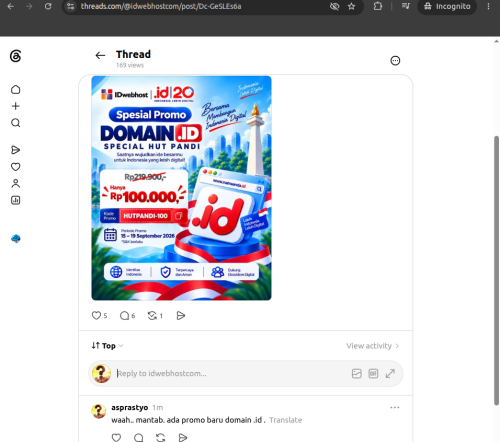Open Search in sidebar
Image resolution: width=500 pixels, height=442 pixels.
pyautogui.click(x=16, y=123)
